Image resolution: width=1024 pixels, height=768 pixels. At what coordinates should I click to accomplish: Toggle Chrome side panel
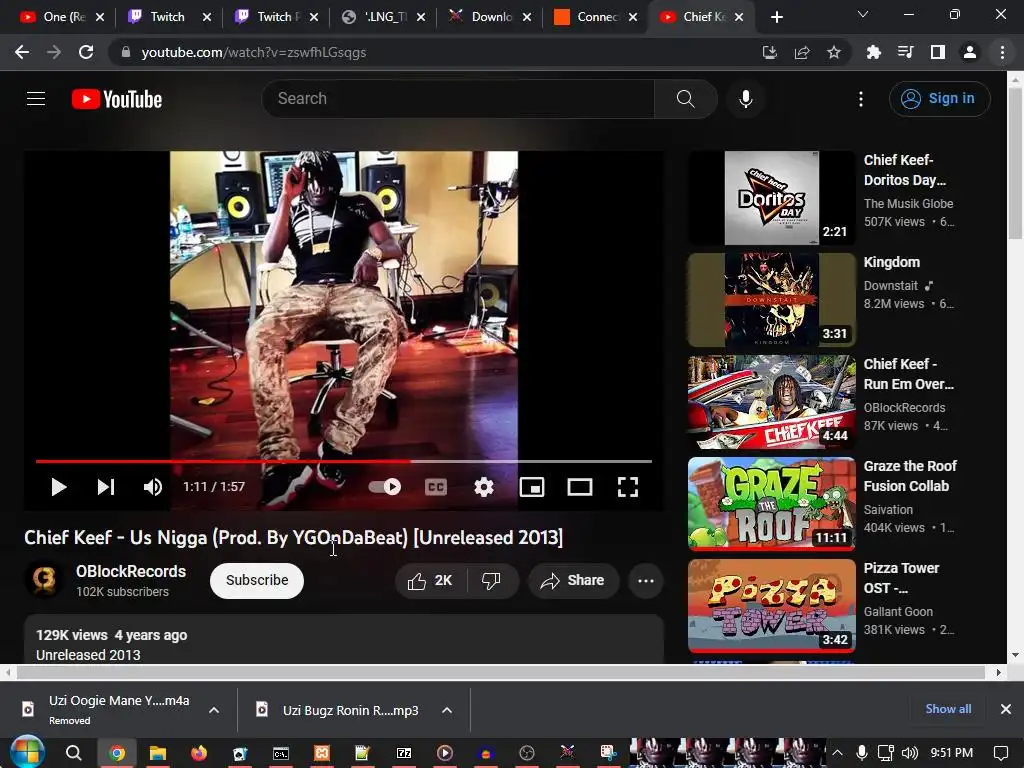[938, 52]
